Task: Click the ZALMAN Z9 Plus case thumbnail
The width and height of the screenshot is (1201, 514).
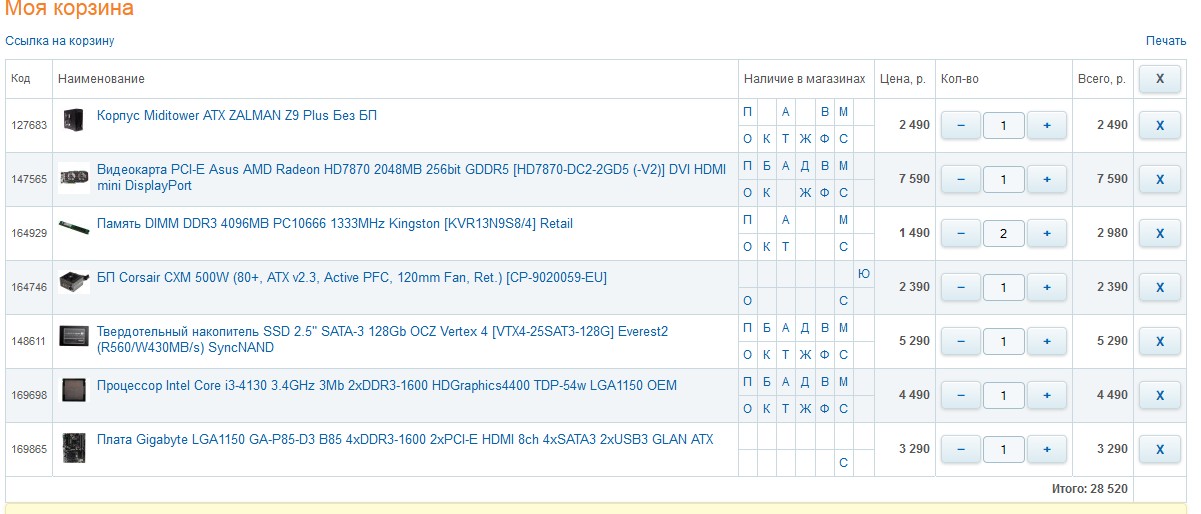Action: pos(72,121)
